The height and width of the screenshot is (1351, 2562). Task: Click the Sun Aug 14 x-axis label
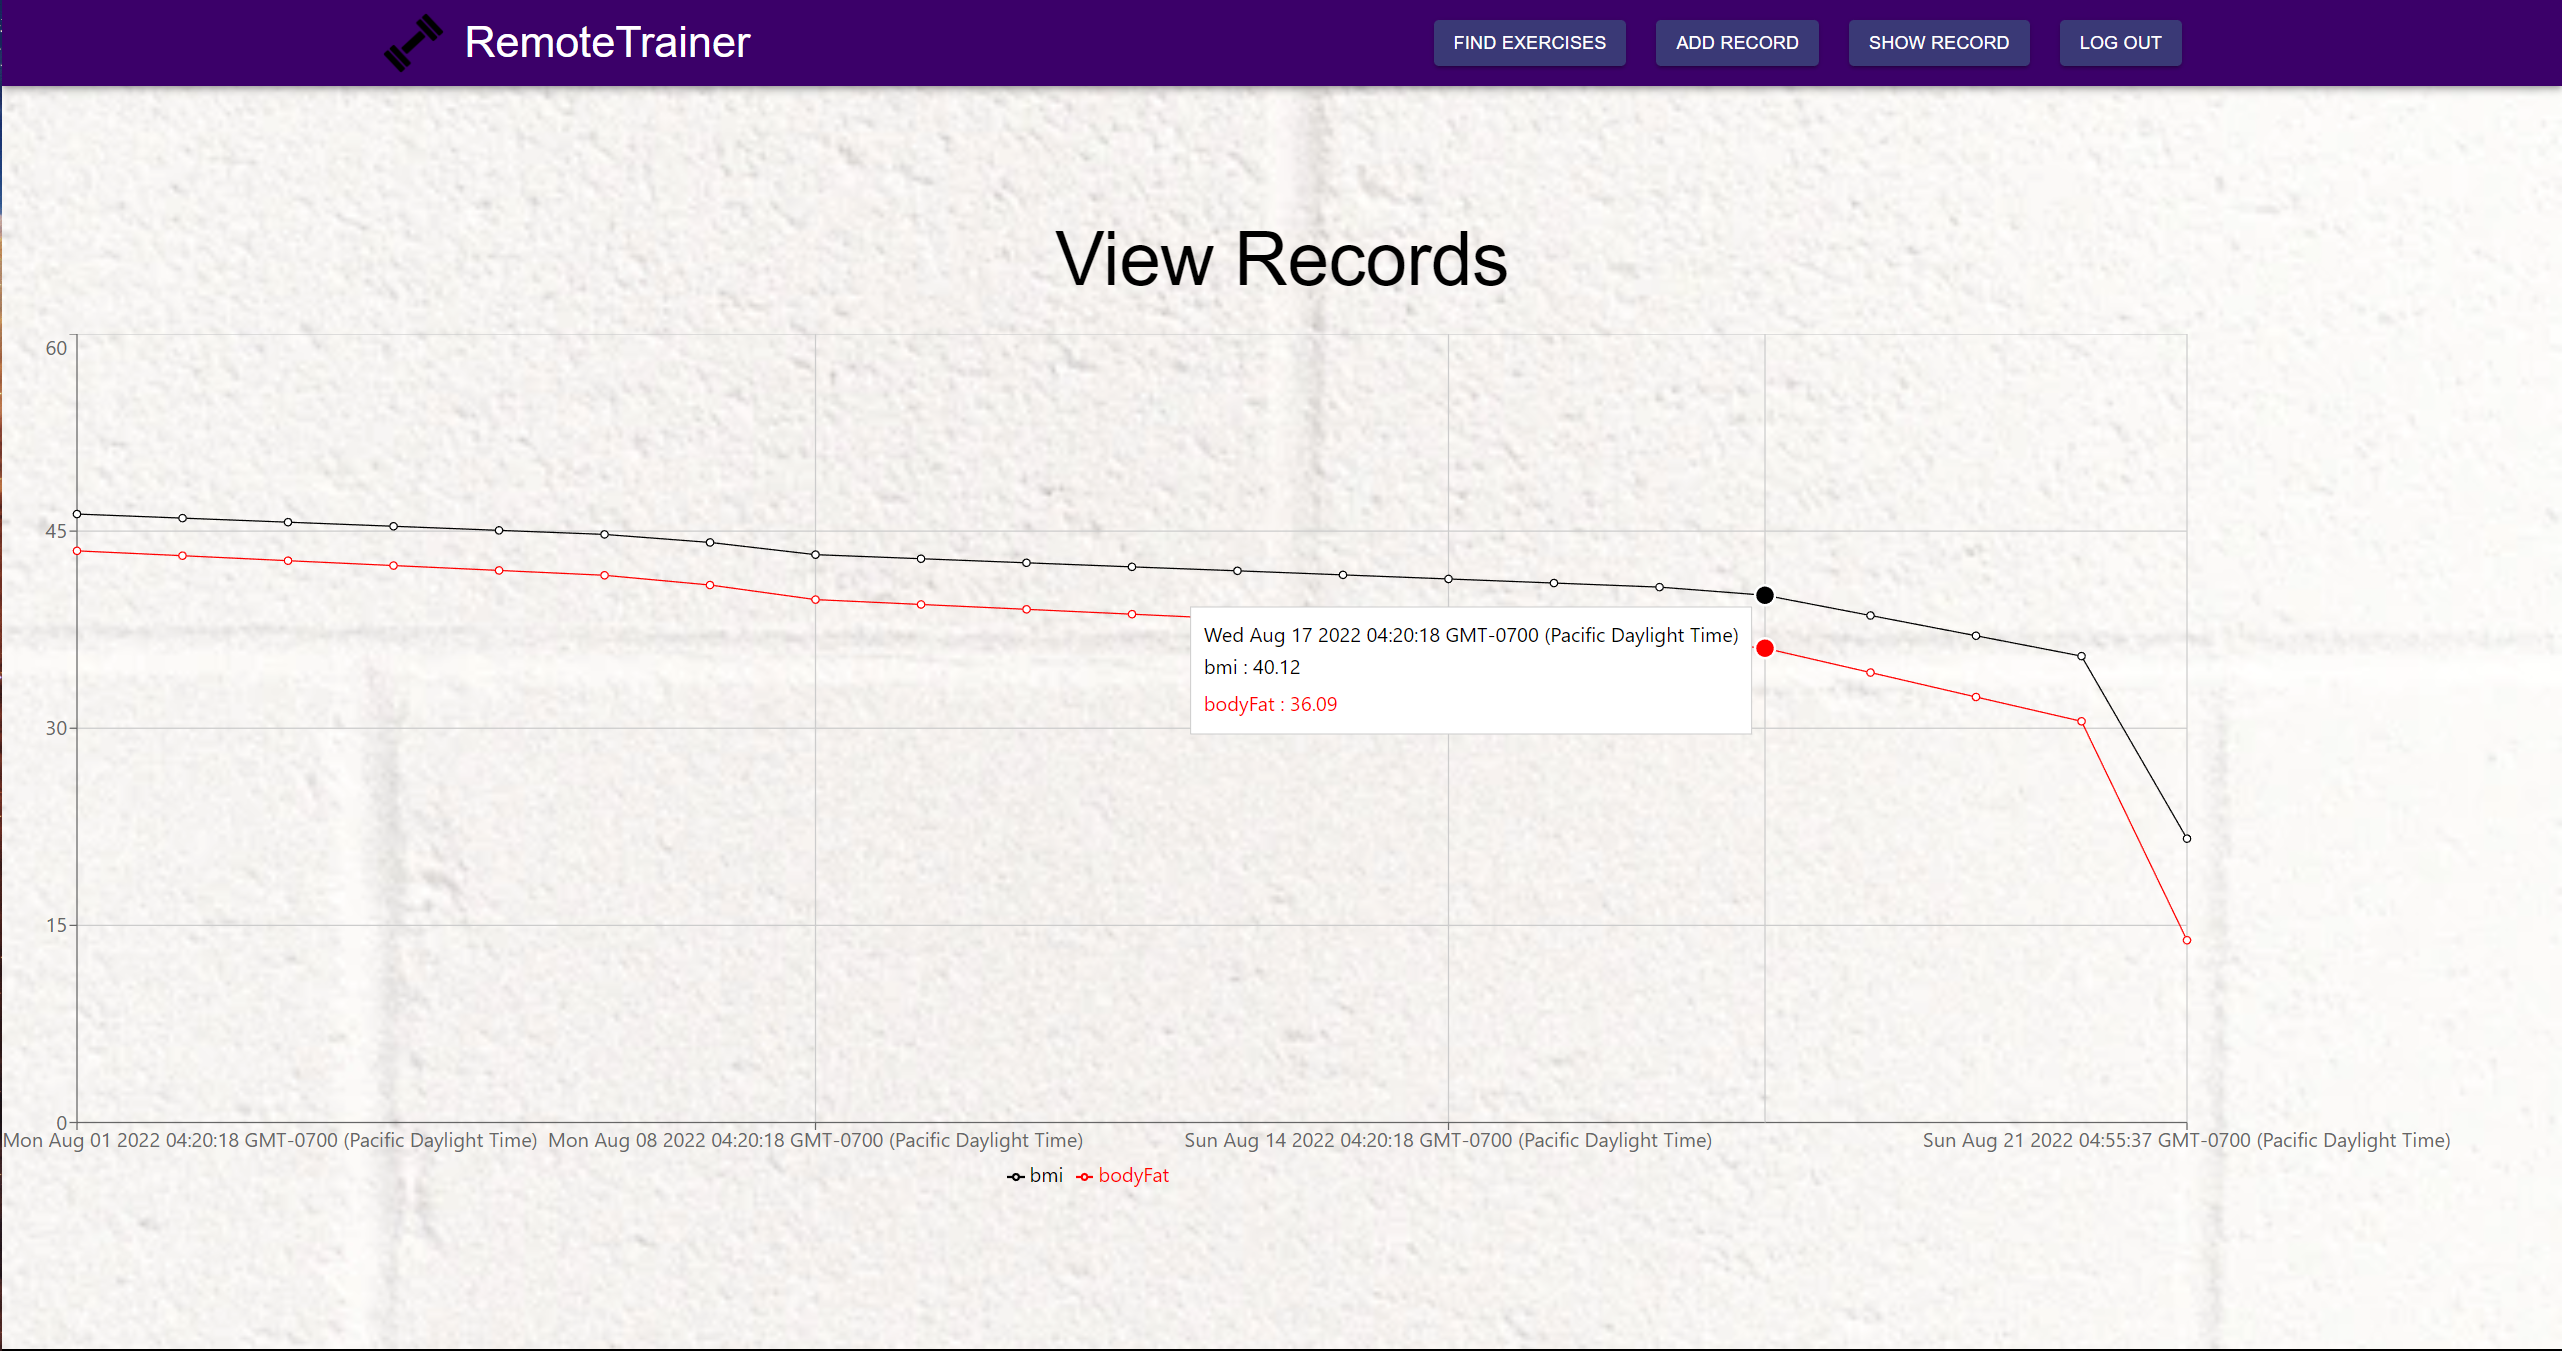pyautogui.click(x=1448, y=1140)
